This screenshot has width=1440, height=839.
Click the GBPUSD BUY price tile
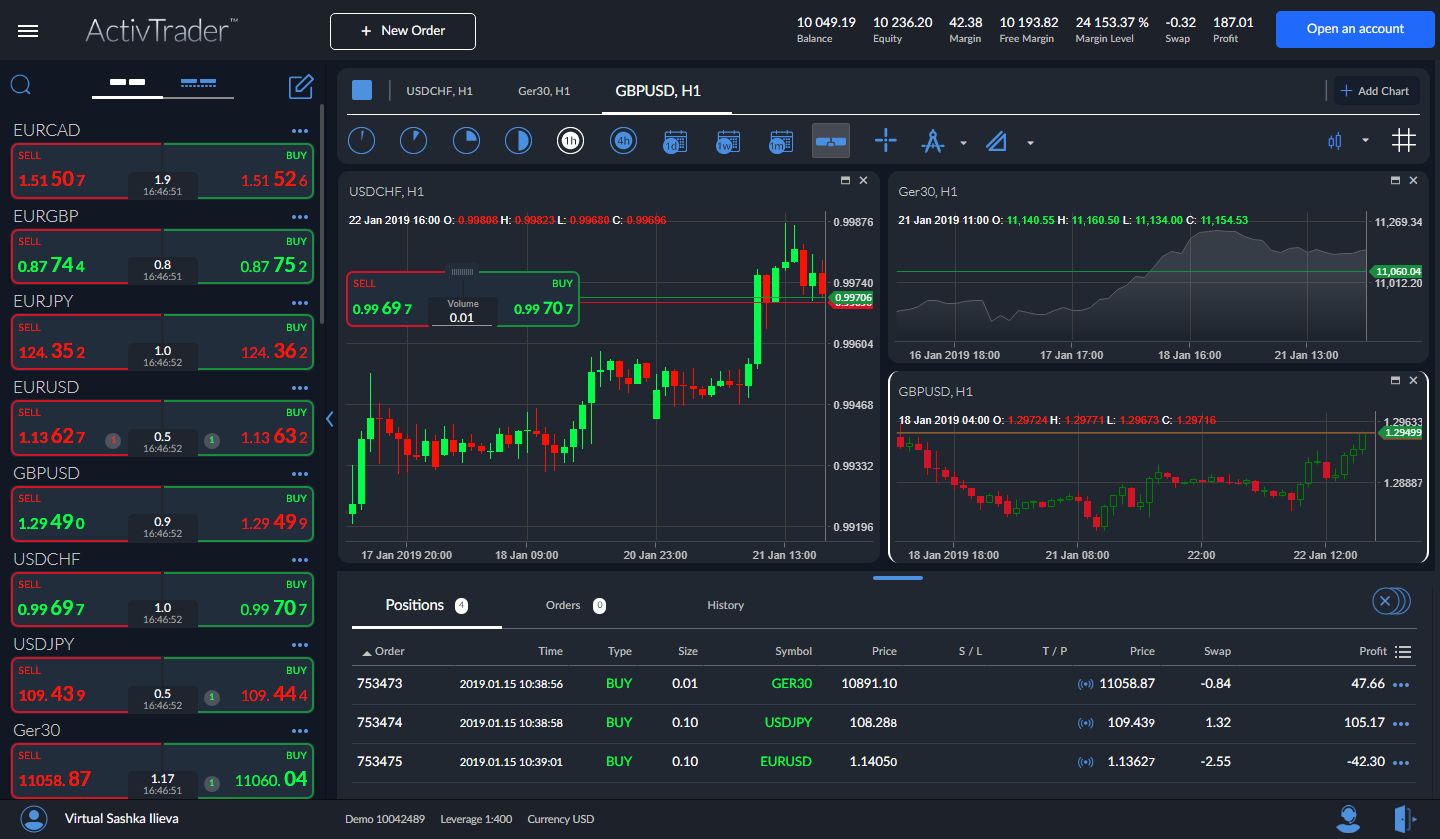click(x=238, y=515)
